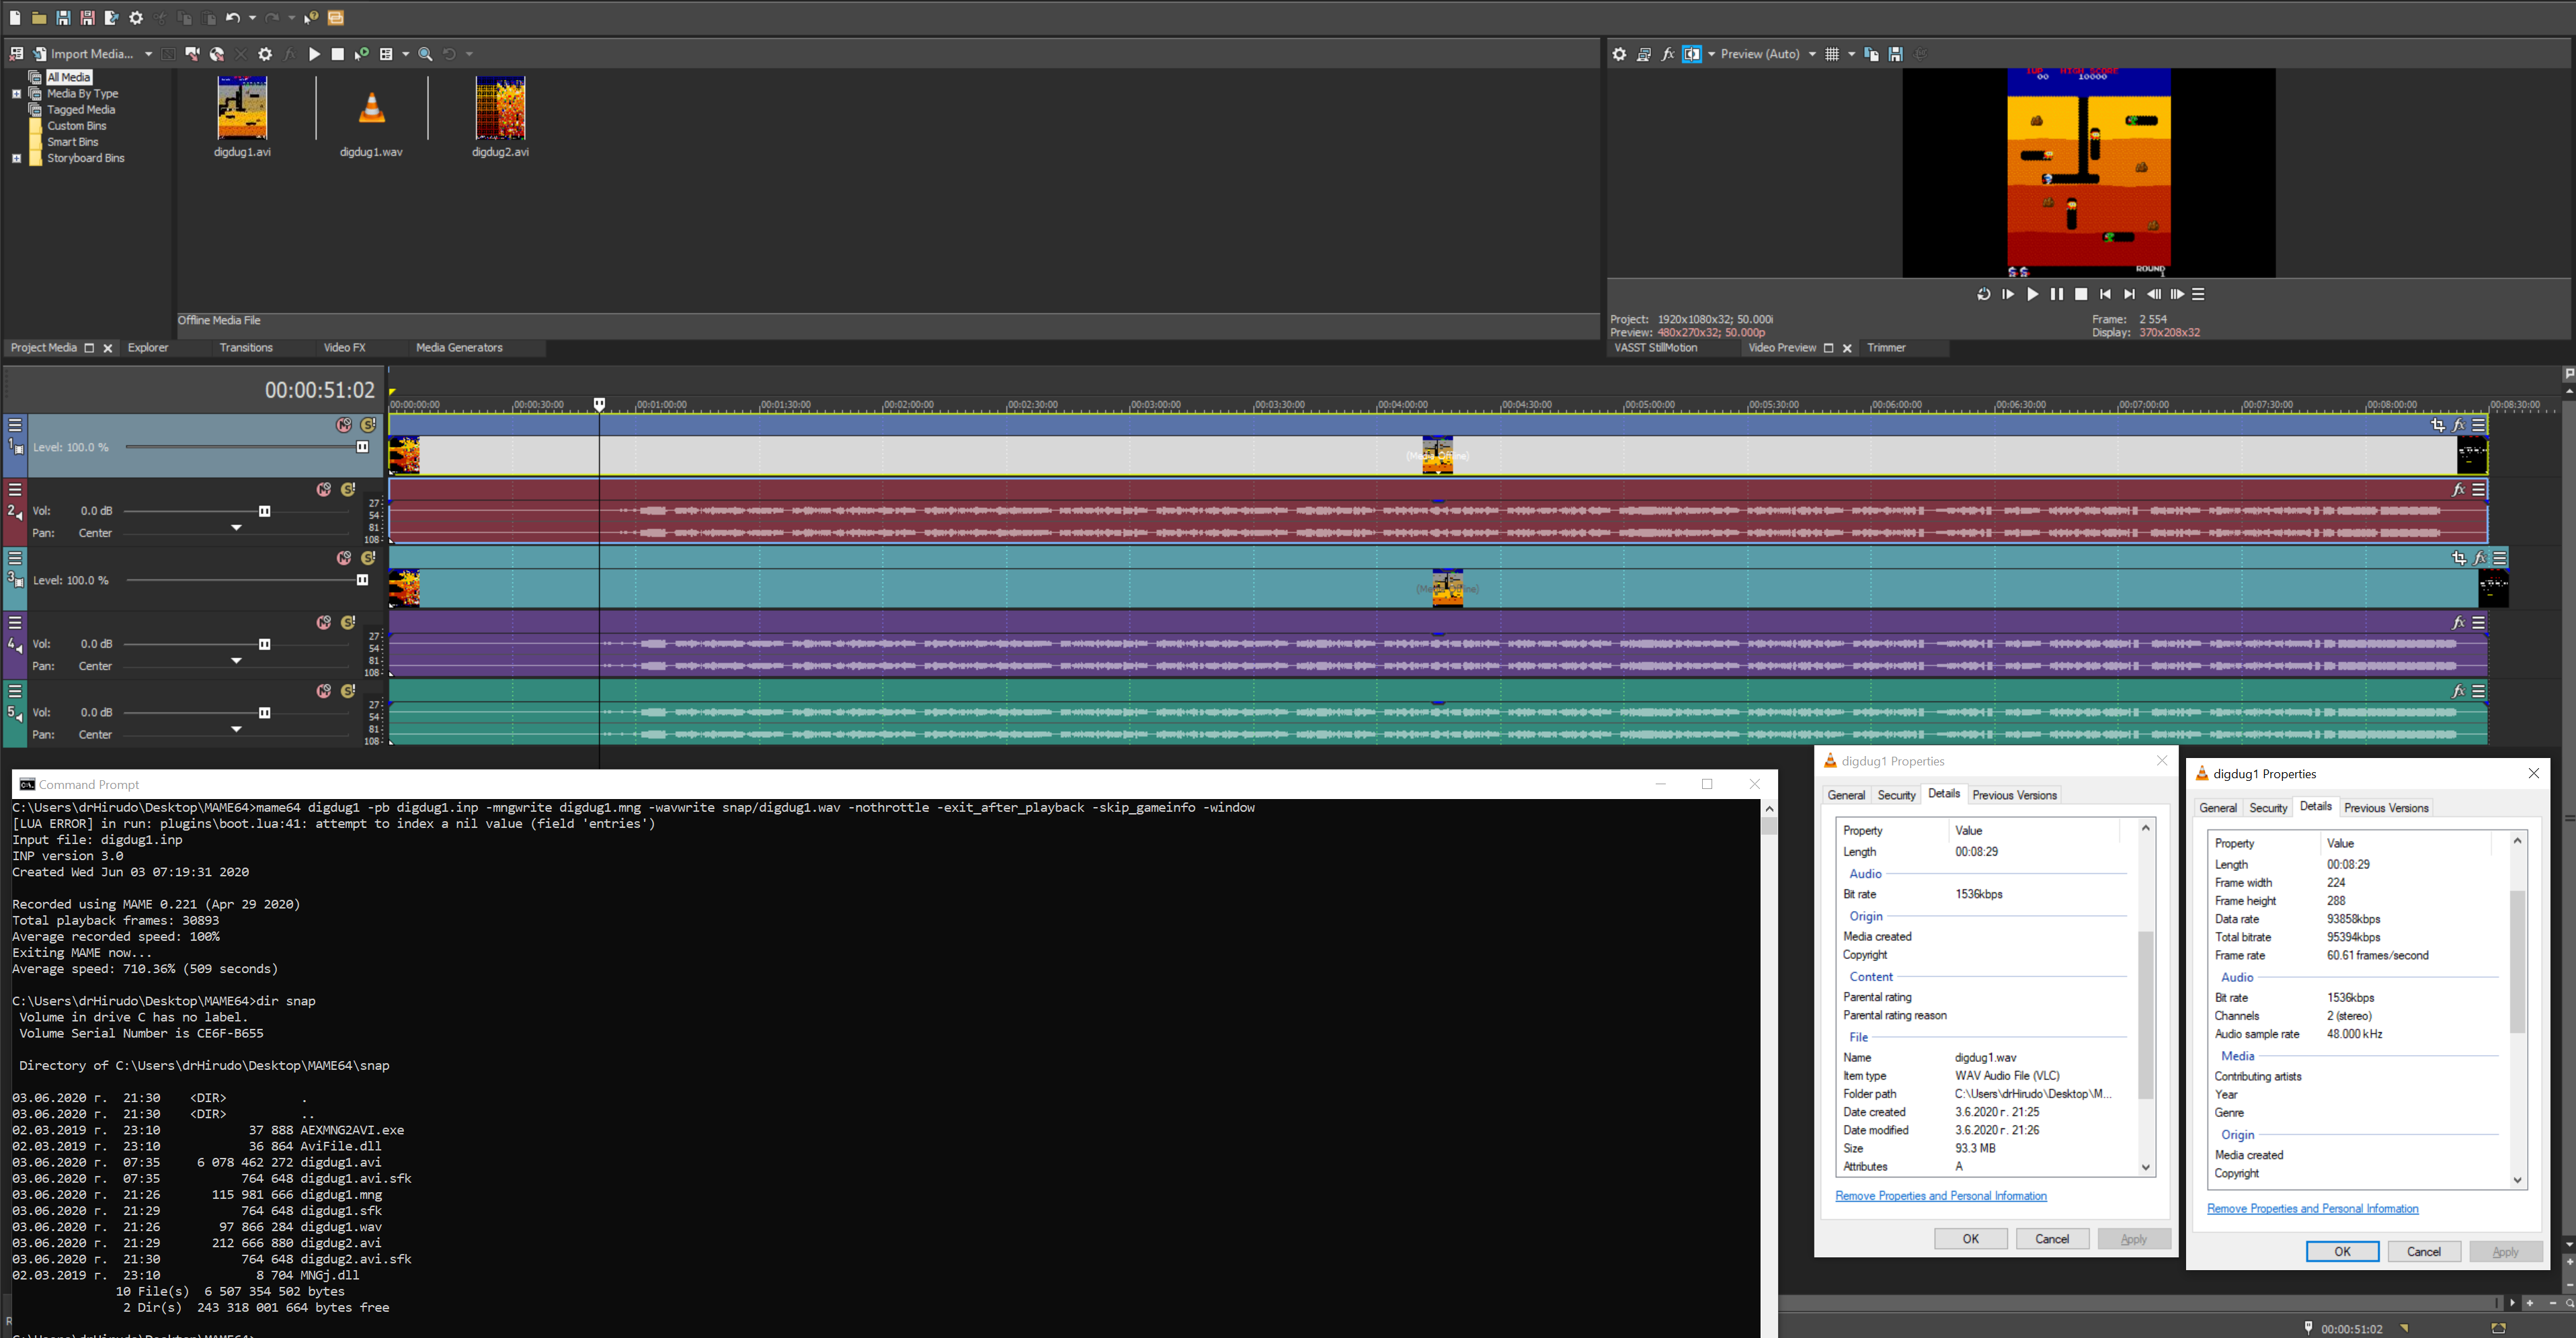Open the Preview (Auto) quality dropdown
The image size is (2576, 1338).
coord(1811,54)
